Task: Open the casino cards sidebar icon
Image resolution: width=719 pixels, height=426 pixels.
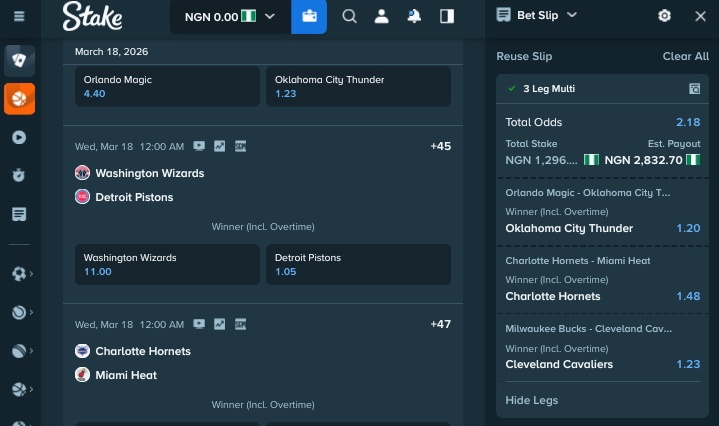Action: point(19,60)
